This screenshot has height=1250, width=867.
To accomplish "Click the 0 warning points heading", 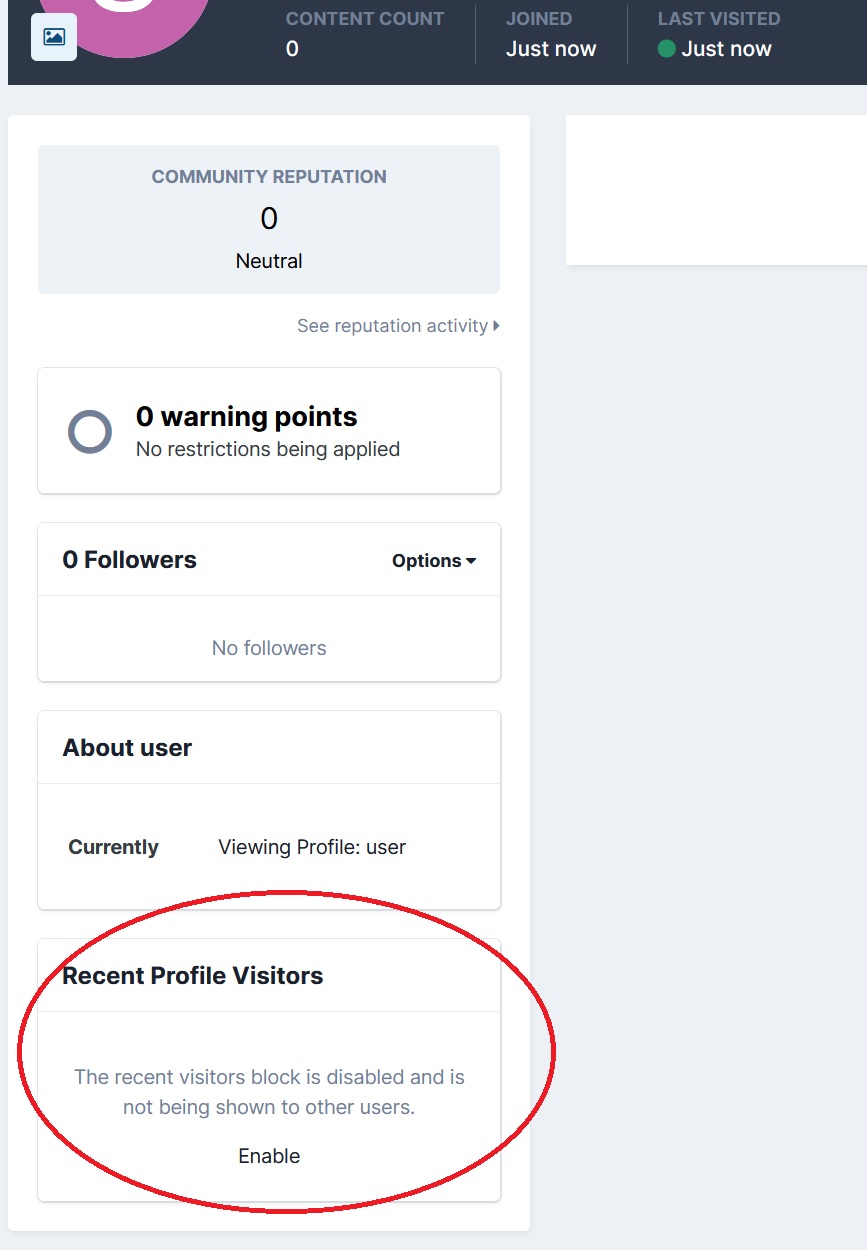I will [x=247, y=417].
